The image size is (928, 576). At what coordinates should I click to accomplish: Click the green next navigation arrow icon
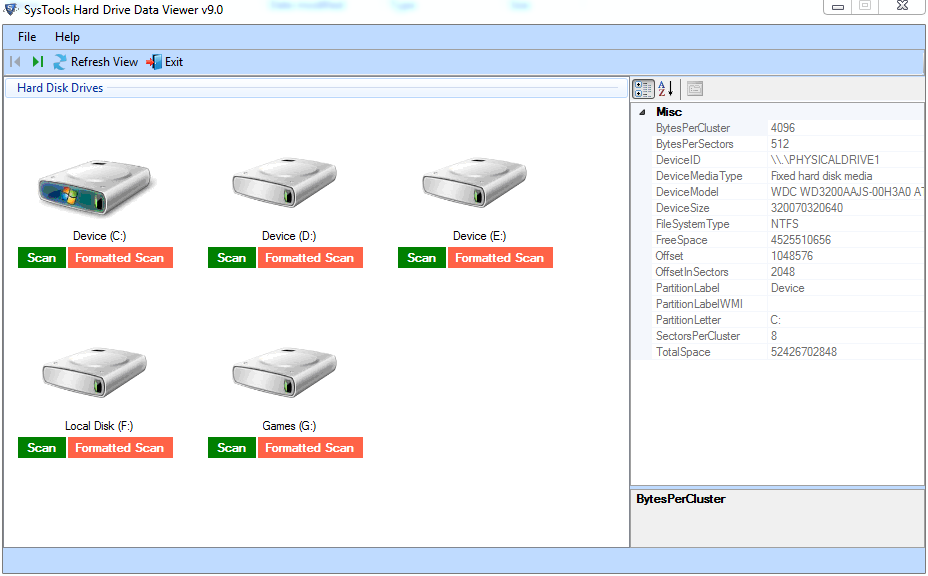(38, 62)
